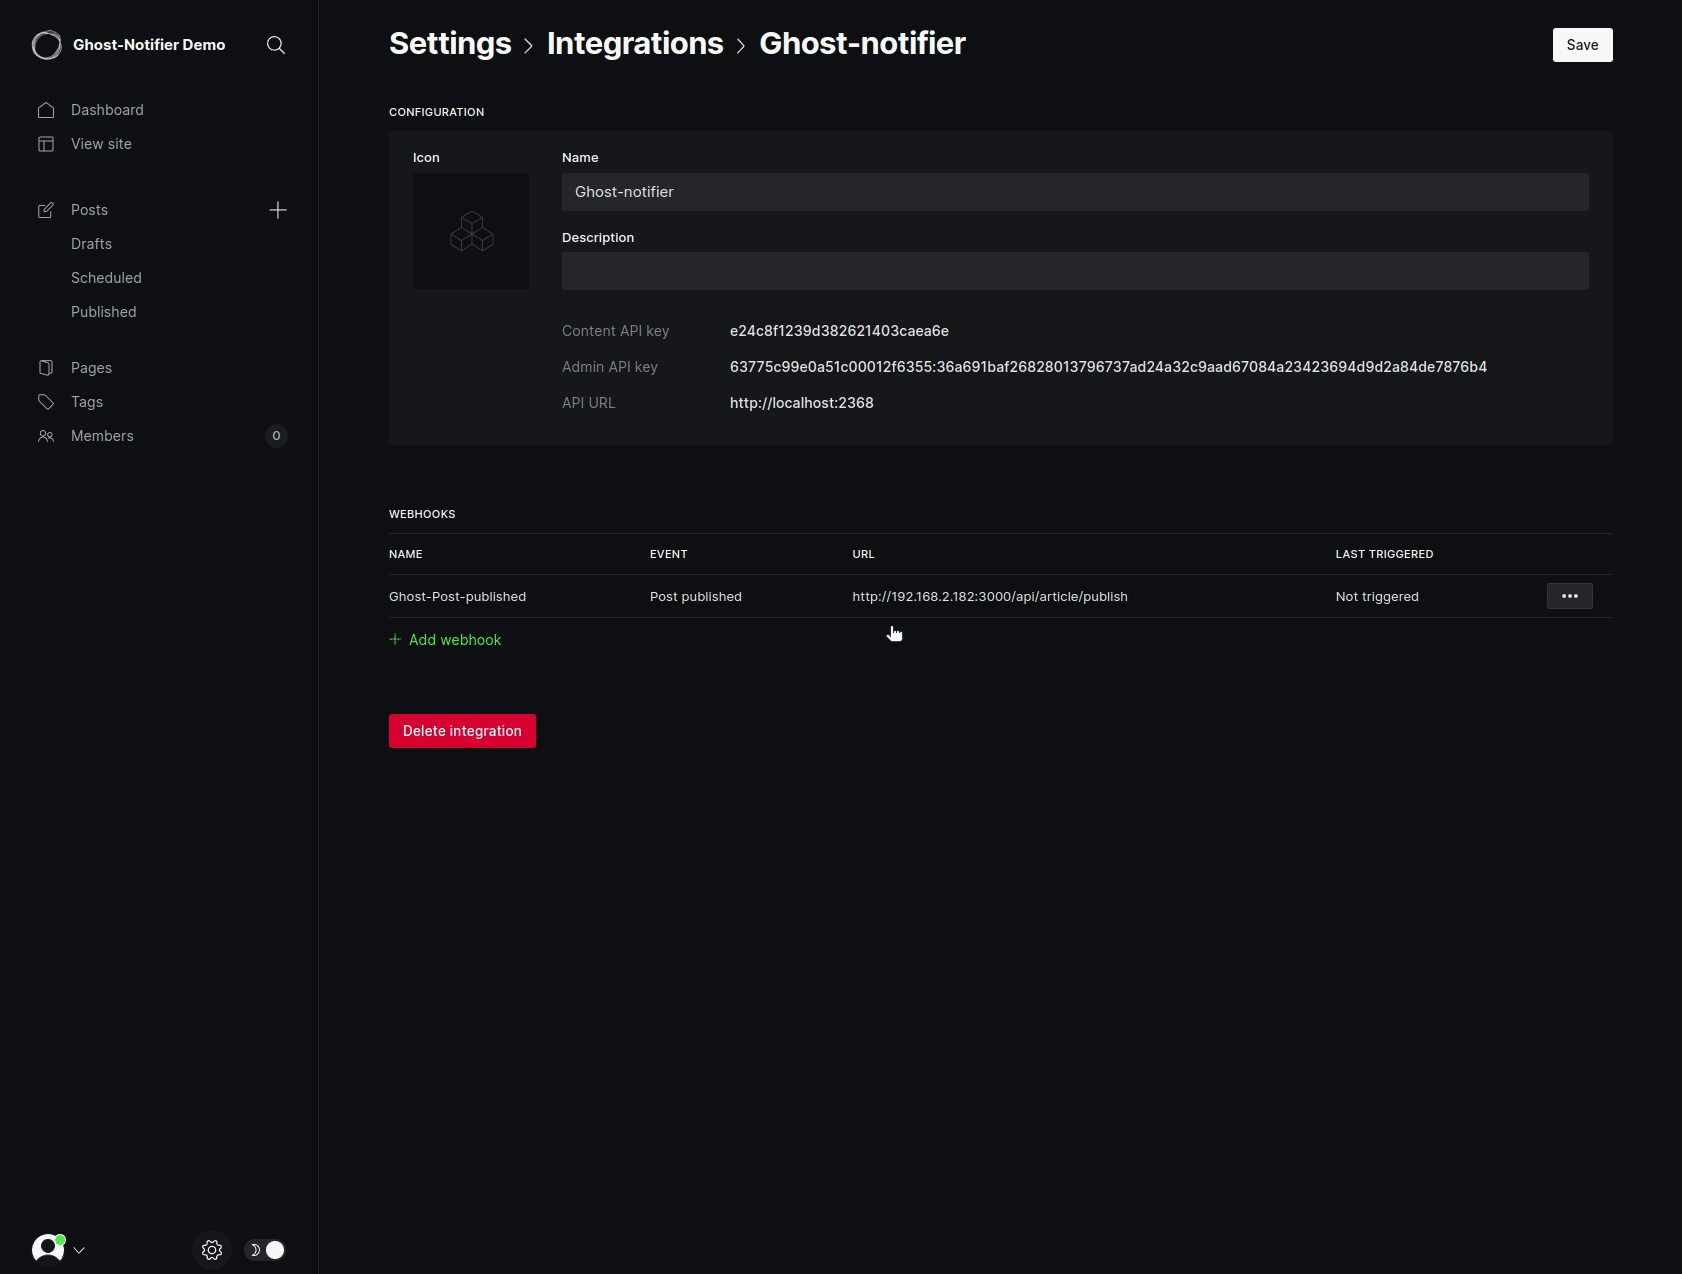
Task: Open Scheduled posts list
Action: (x=106, y=278)
